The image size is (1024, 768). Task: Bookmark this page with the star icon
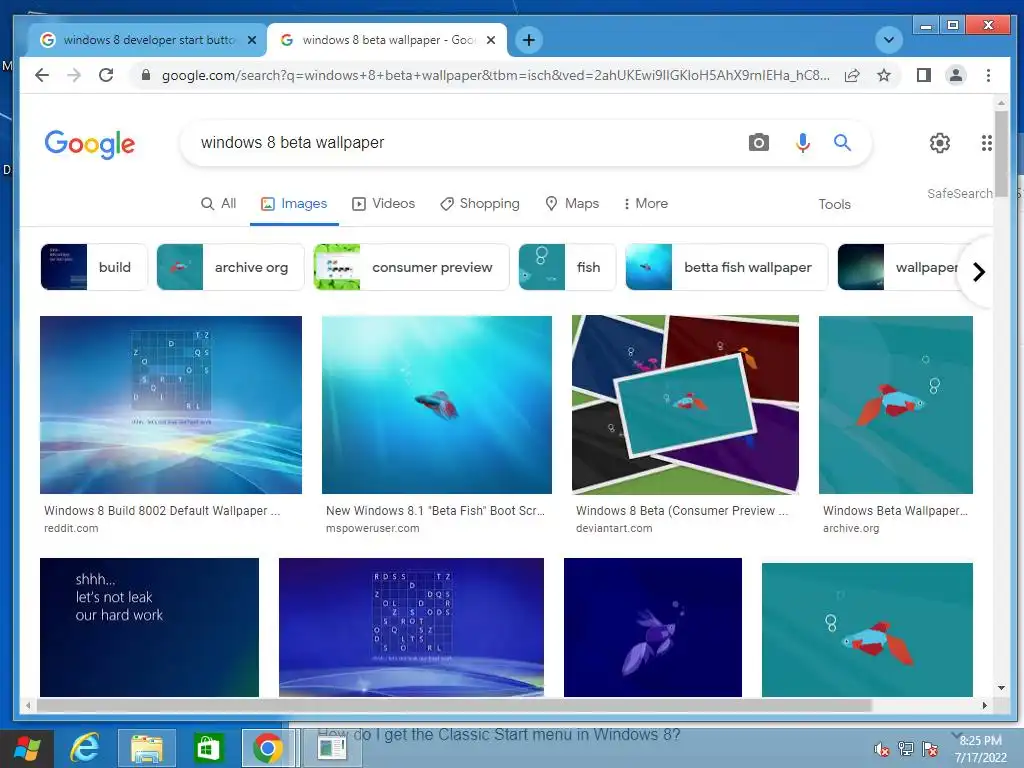point(884,75)
